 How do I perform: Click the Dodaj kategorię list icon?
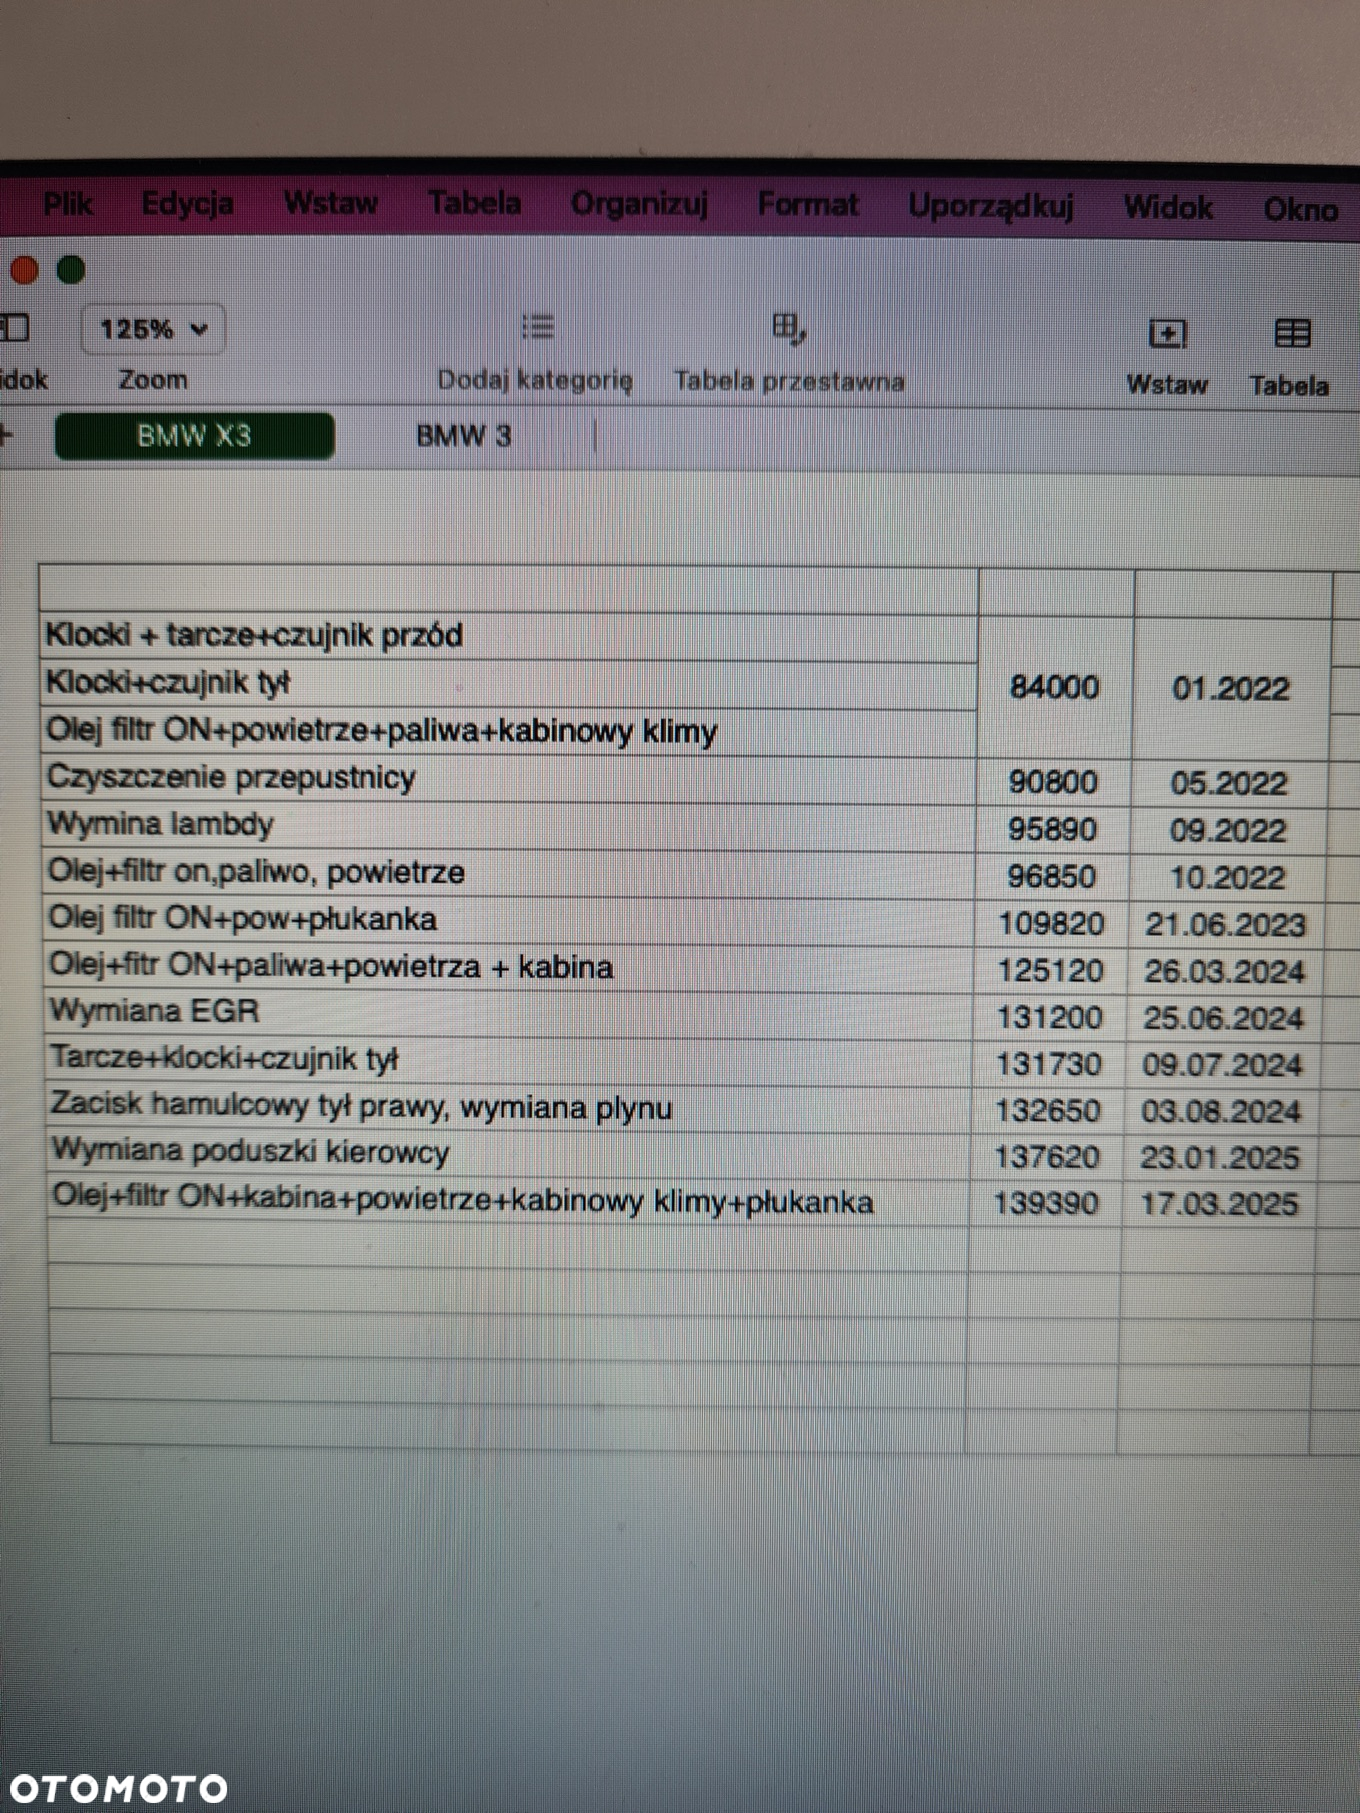(x=538, y=327)
